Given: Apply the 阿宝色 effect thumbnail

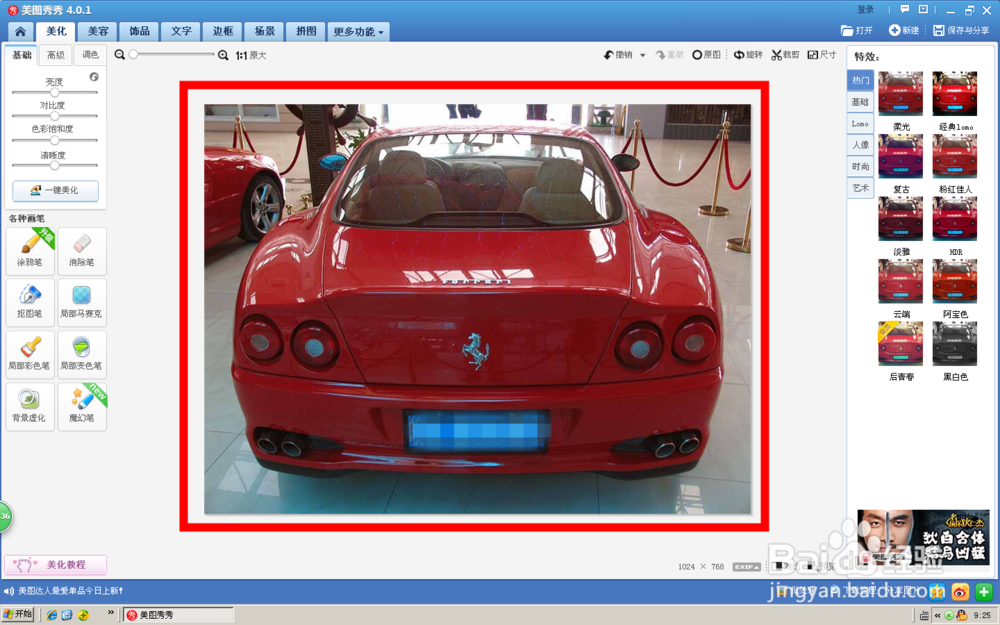Looking at the screenshot, I should coord(955,281).
